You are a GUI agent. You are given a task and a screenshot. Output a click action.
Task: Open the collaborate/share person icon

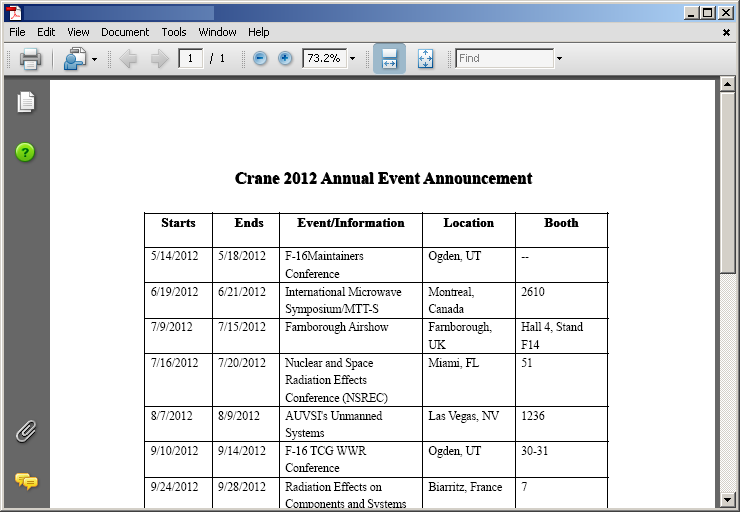point(76,59)
